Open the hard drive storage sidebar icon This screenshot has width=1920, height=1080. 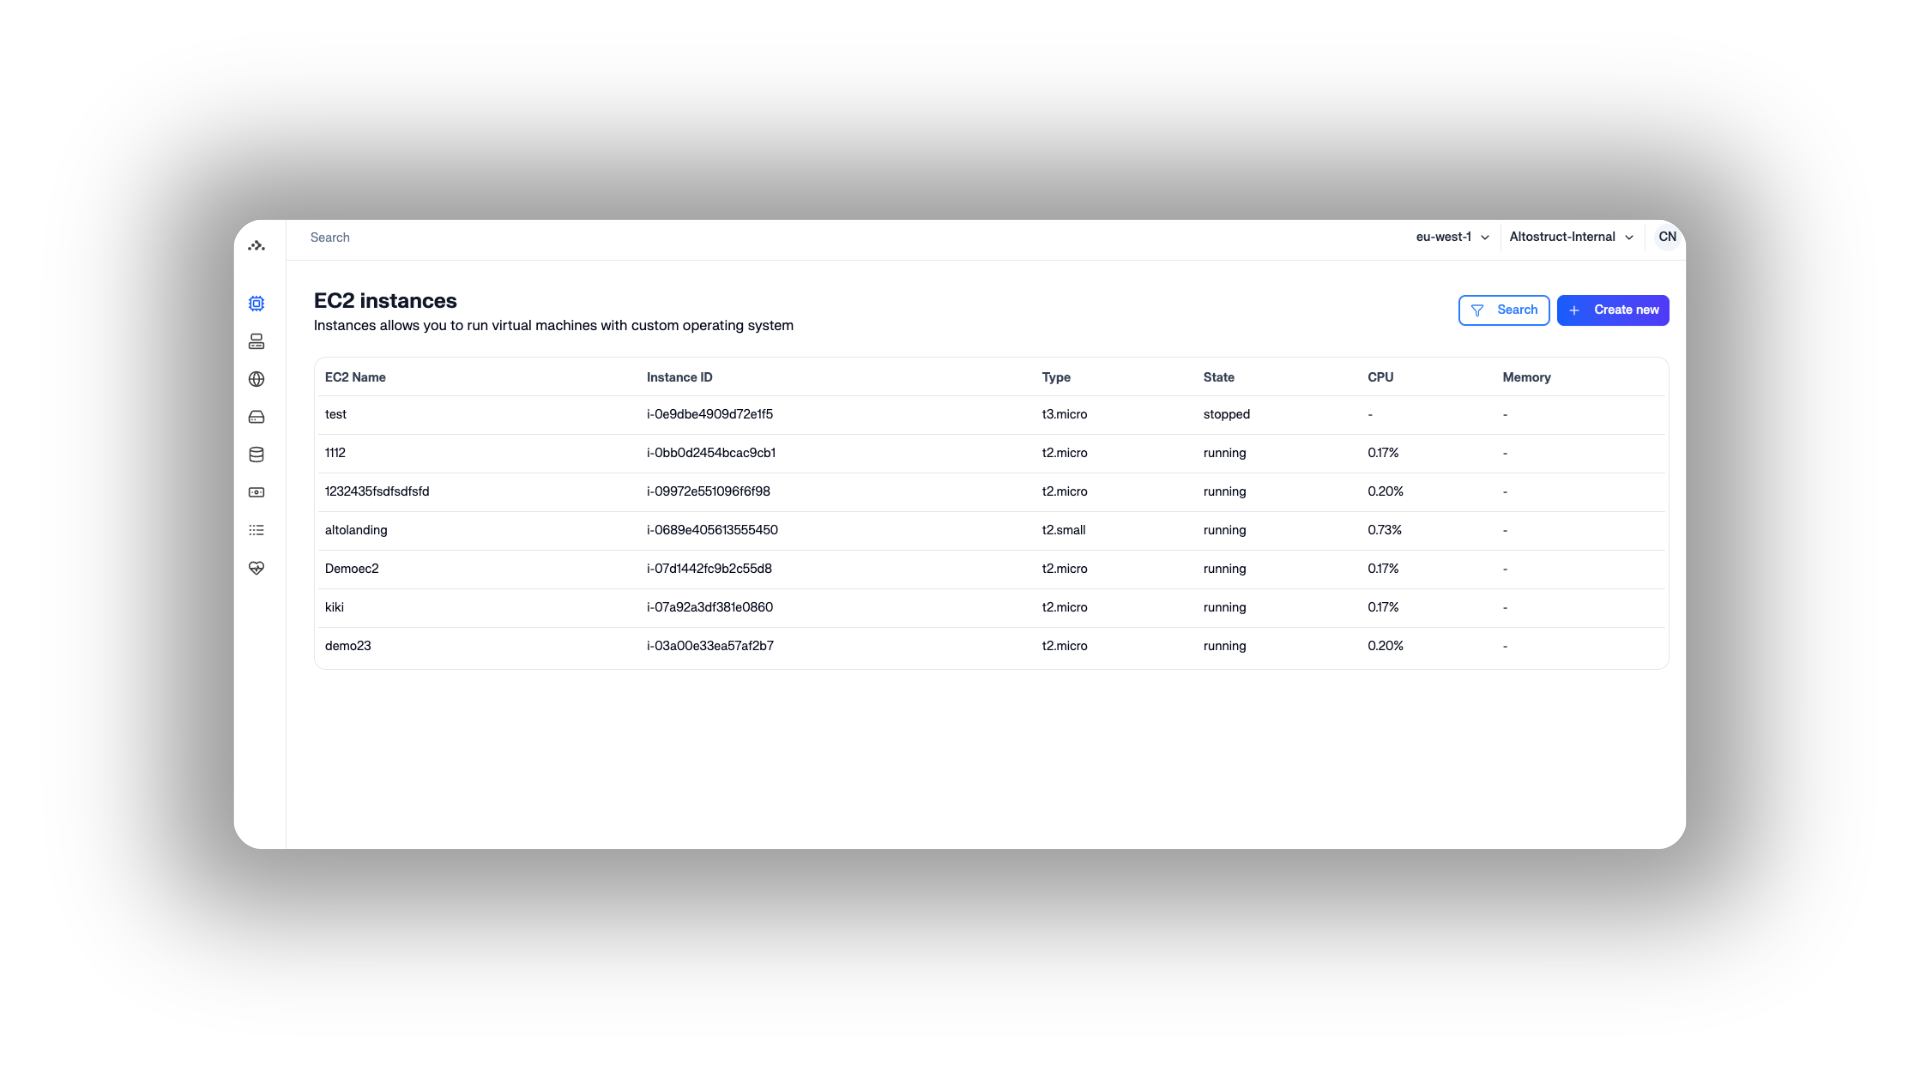tap(256, 417)
